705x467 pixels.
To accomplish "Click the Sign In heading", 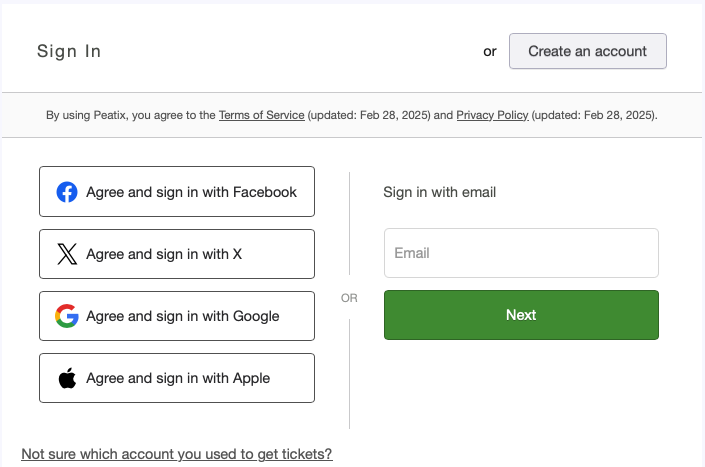I will coord(69,51).
